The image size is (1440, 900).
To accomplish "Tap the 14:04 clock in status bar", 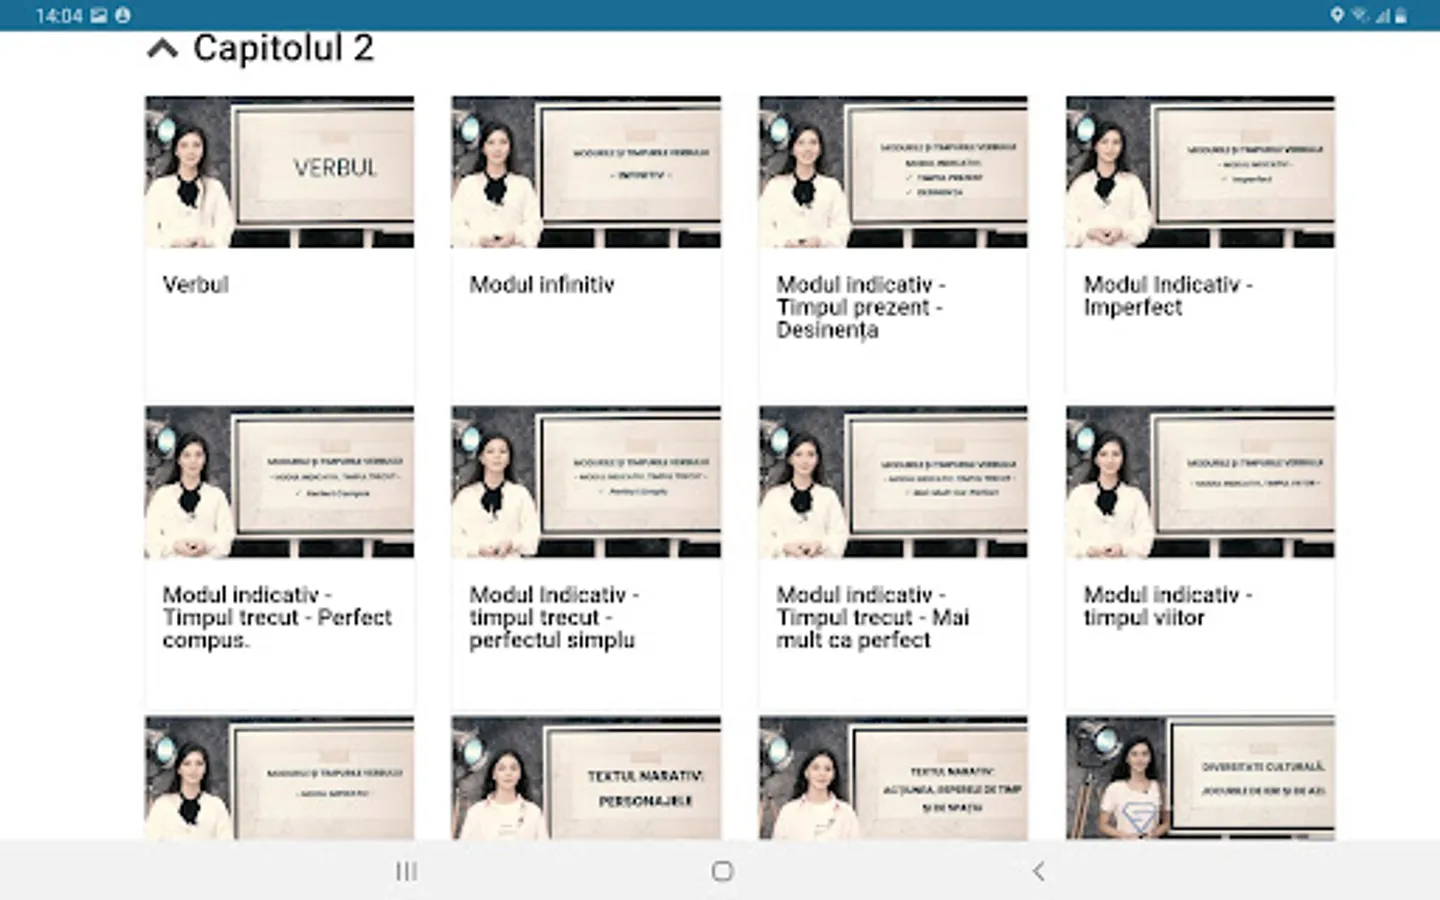I will click(x=58, y=15).
